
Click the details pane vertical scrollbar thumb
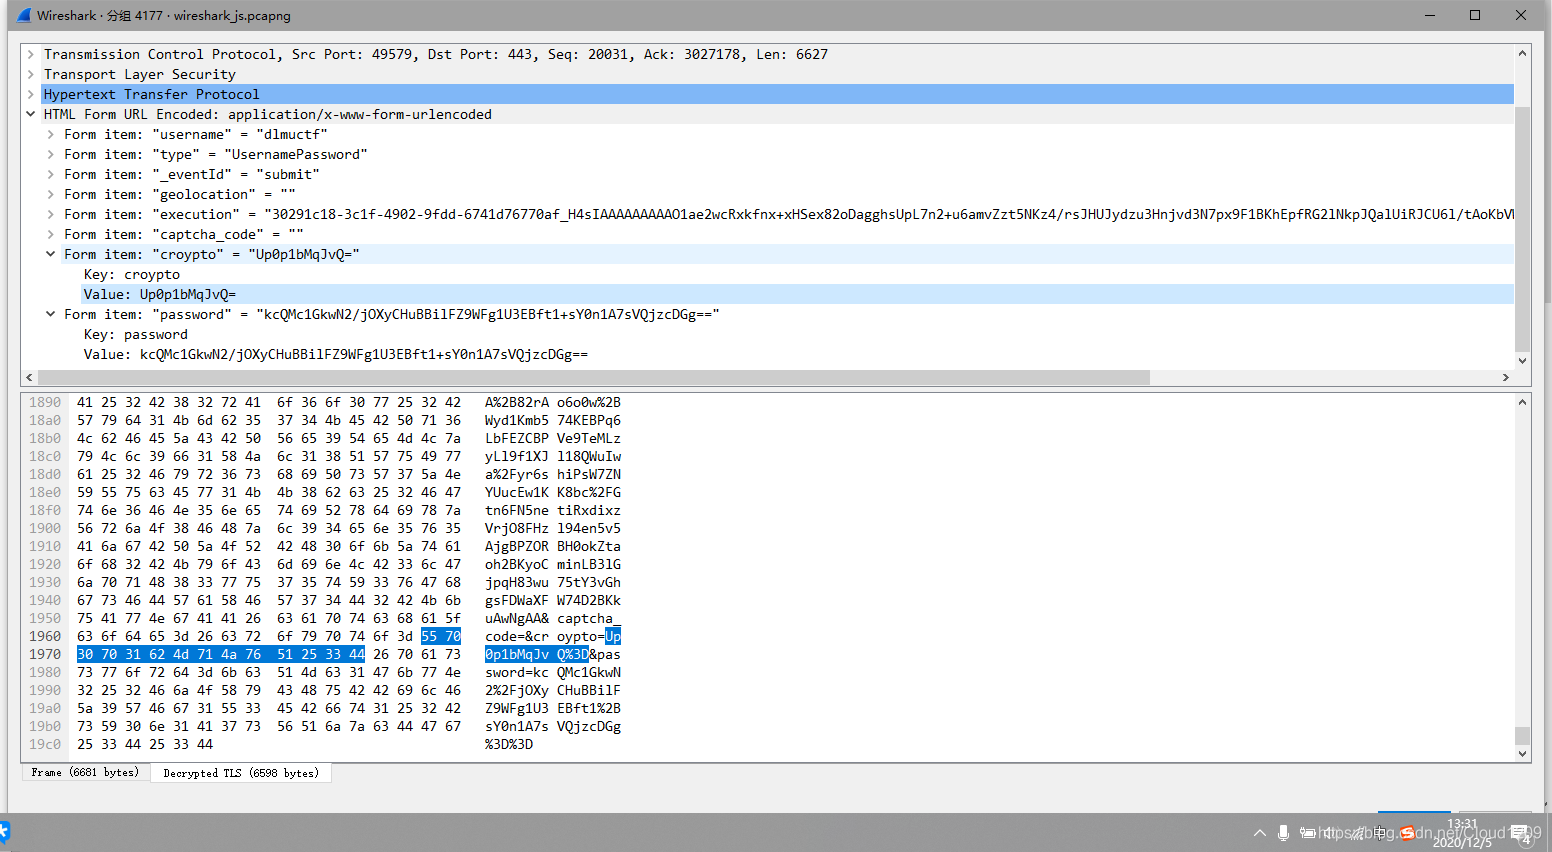(x=1523, y=229)
